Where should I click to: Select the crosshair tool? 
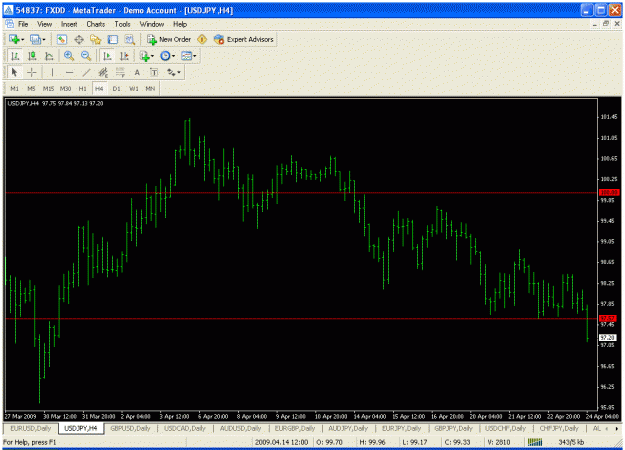pyautogui.click(x=31, y=73)
